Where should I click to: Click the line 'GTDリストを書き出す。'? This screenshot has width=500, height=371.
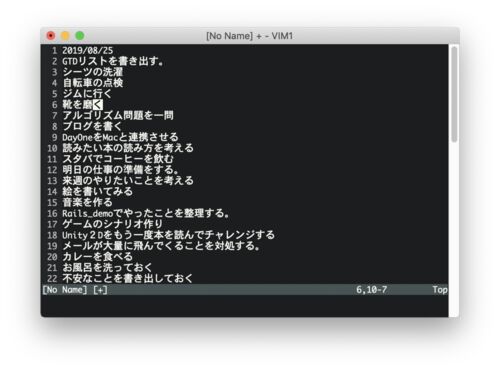point(113,61)
